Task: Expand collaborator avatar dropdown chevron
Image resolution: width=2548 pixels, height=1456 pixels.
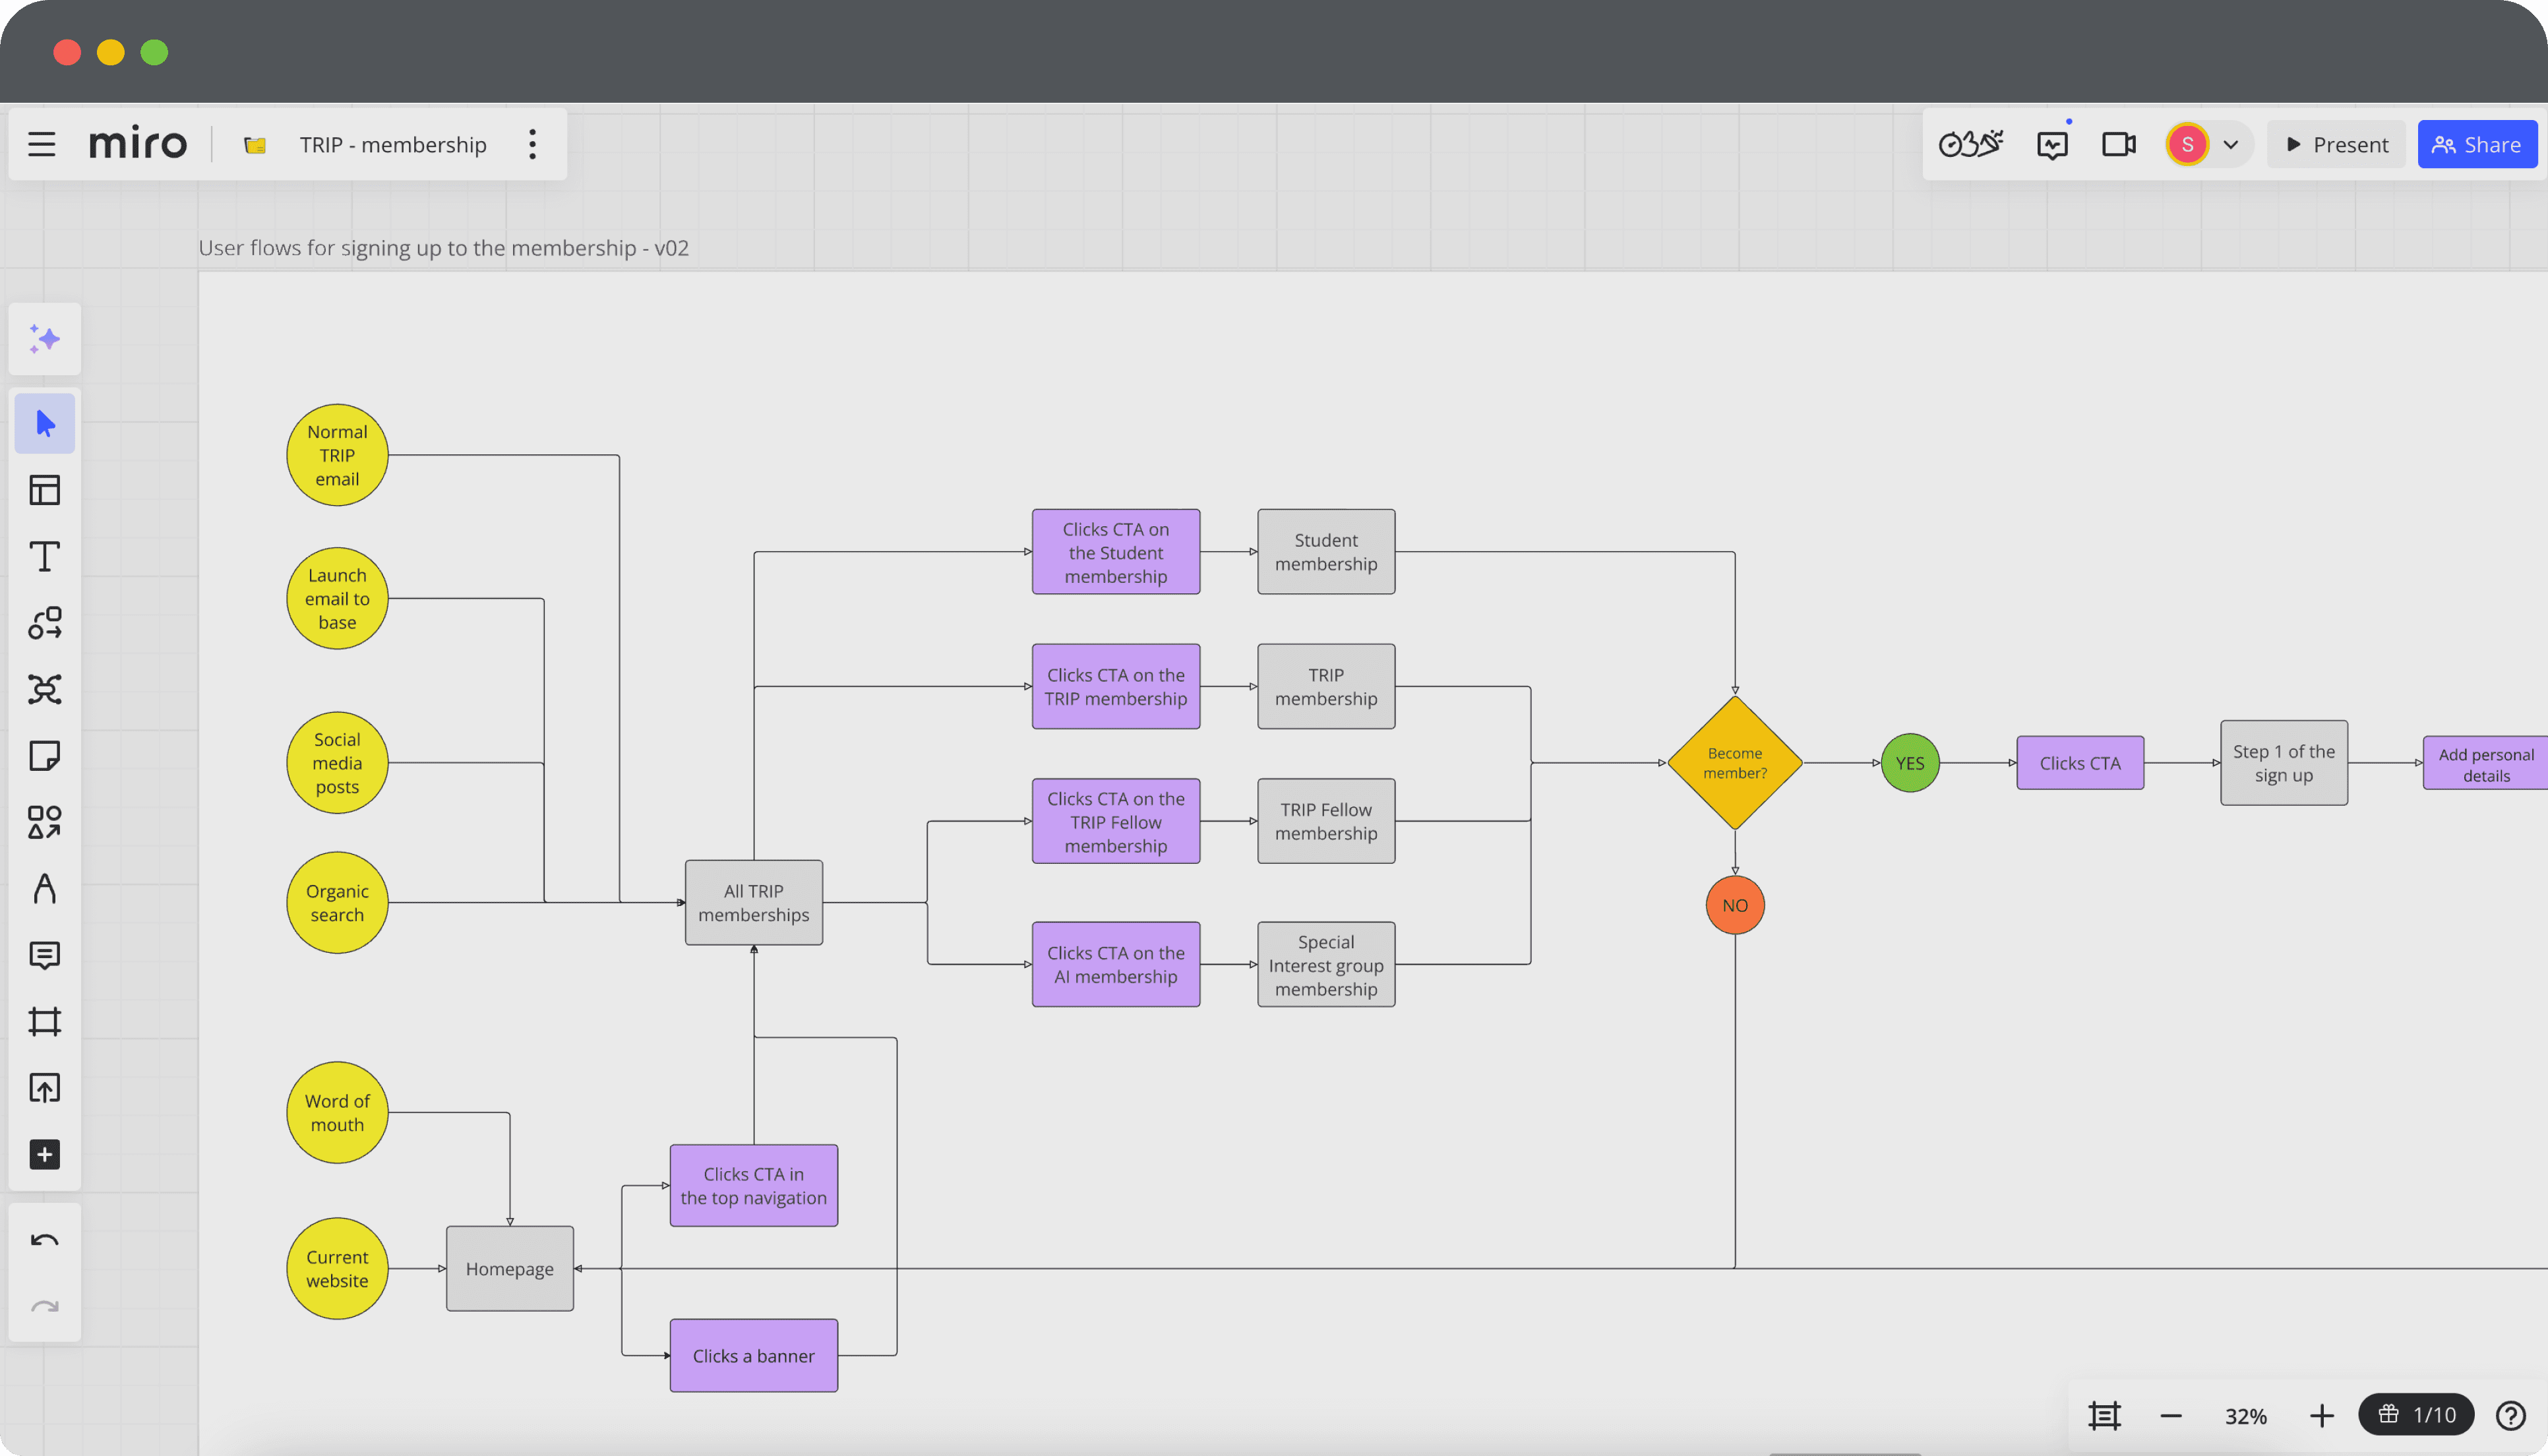Action: [x=2230, y=145]
